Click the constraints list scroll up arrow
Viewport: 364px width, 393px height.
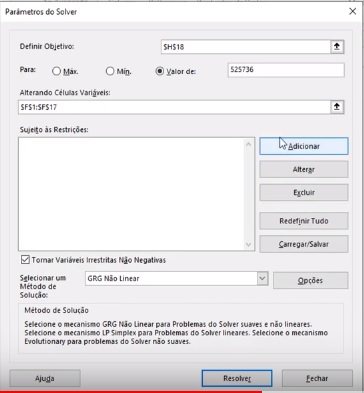(x=248, y=144)
